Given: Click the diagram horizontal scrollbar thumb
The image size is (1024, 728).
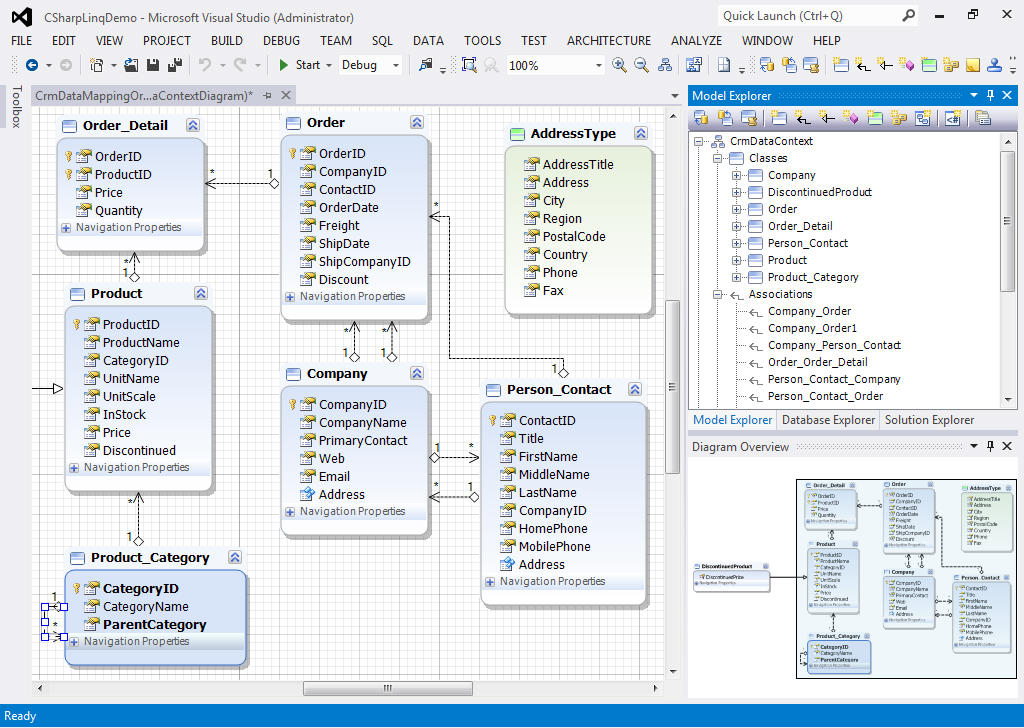Looking at the screenshot, I should pyautogui.click(x=387, y=688).
